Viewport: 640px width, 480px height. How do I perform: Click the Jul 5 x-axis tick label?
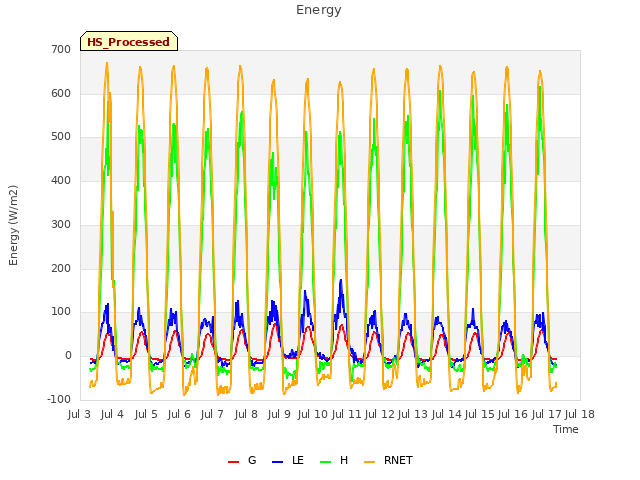pos(146,414)
